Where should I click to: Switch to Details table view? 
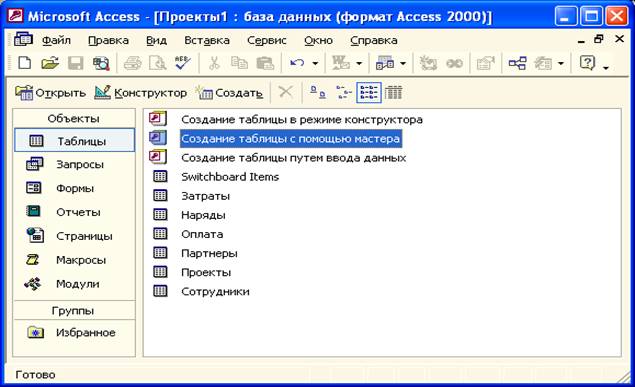point(393,92)
